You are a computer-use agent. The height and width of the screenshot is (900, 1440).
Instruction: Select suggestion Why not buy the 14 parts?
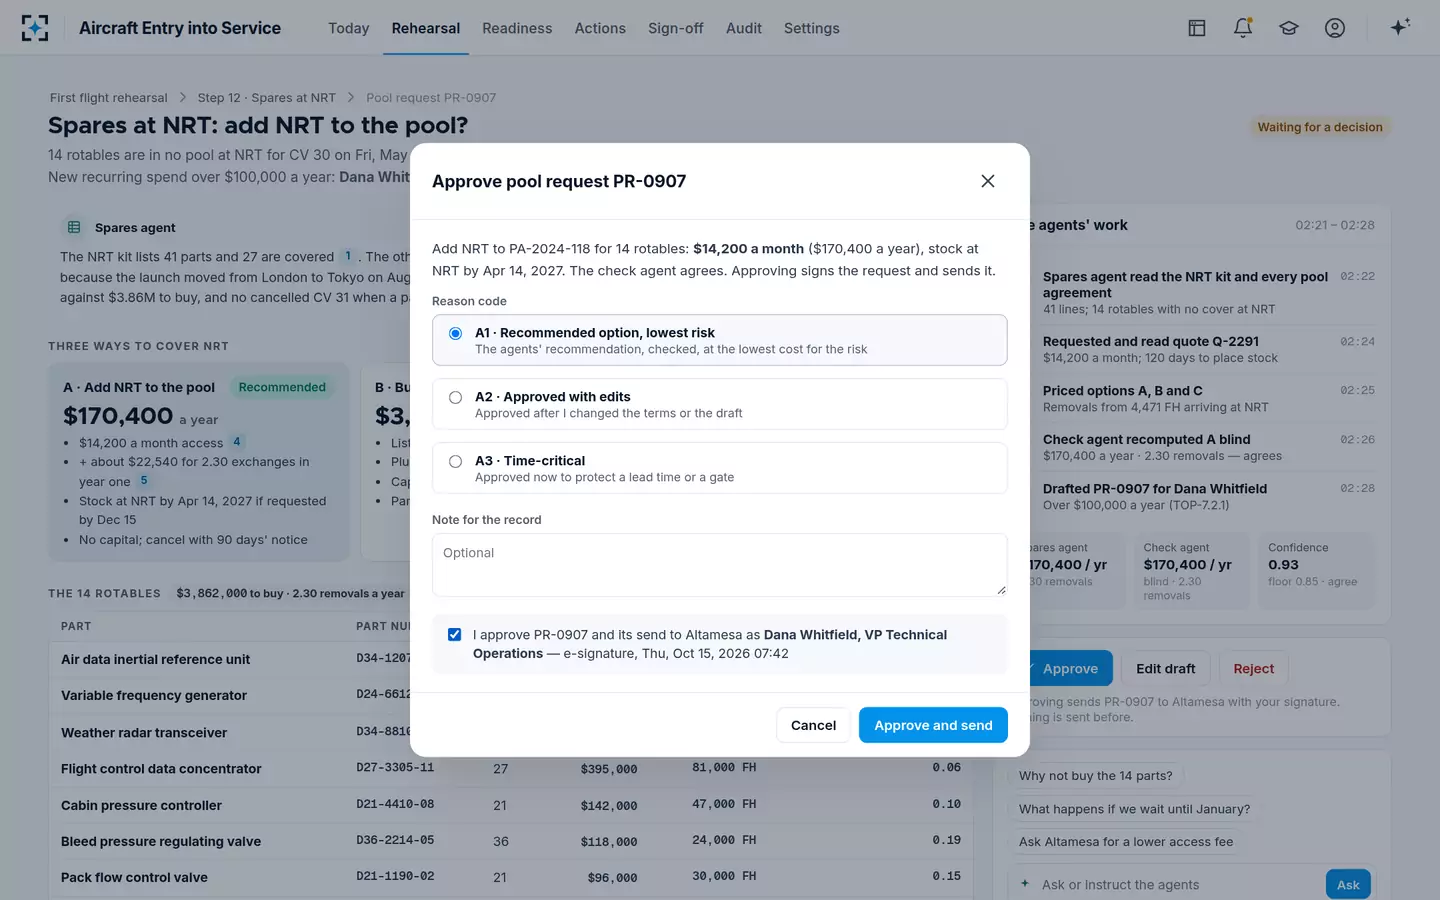1096,776
